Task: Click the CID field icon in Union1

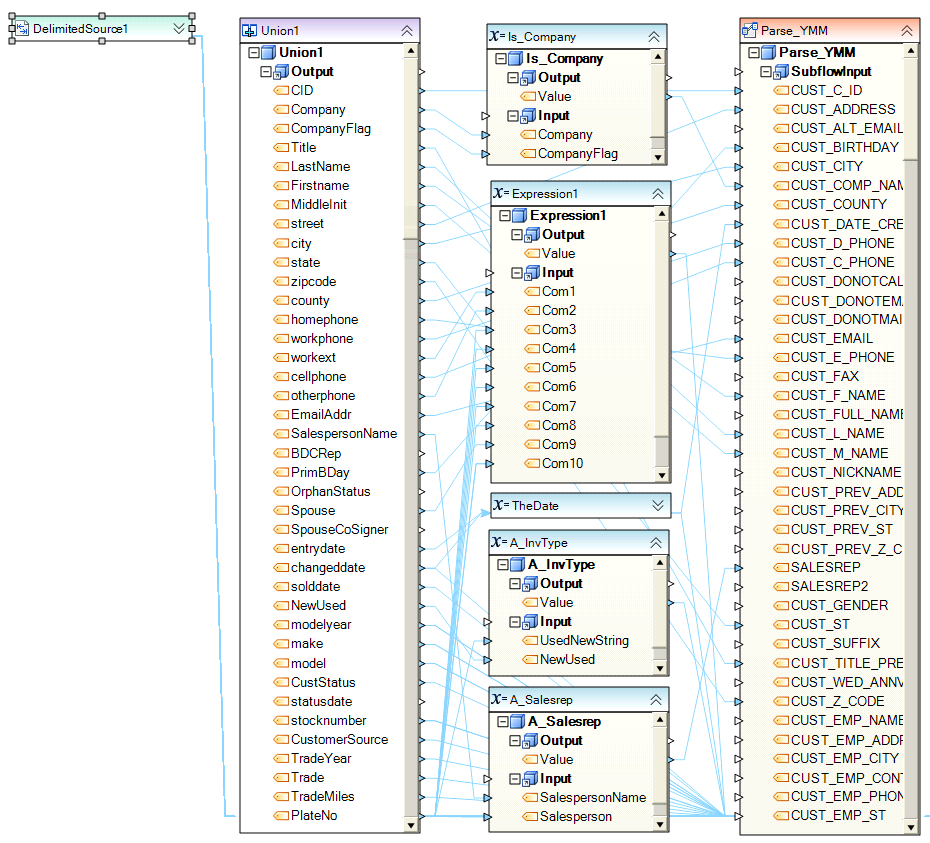Action: tap(281, 91)
